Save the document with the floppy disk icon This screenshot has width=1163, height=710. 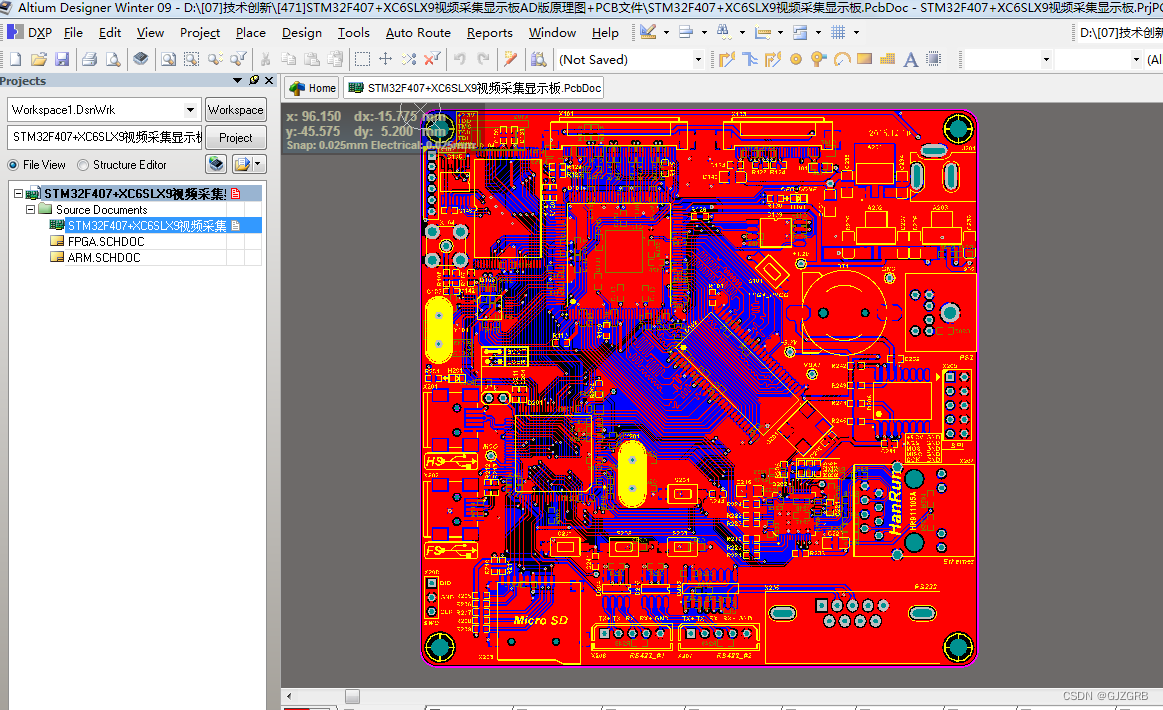tap(62, 59)
